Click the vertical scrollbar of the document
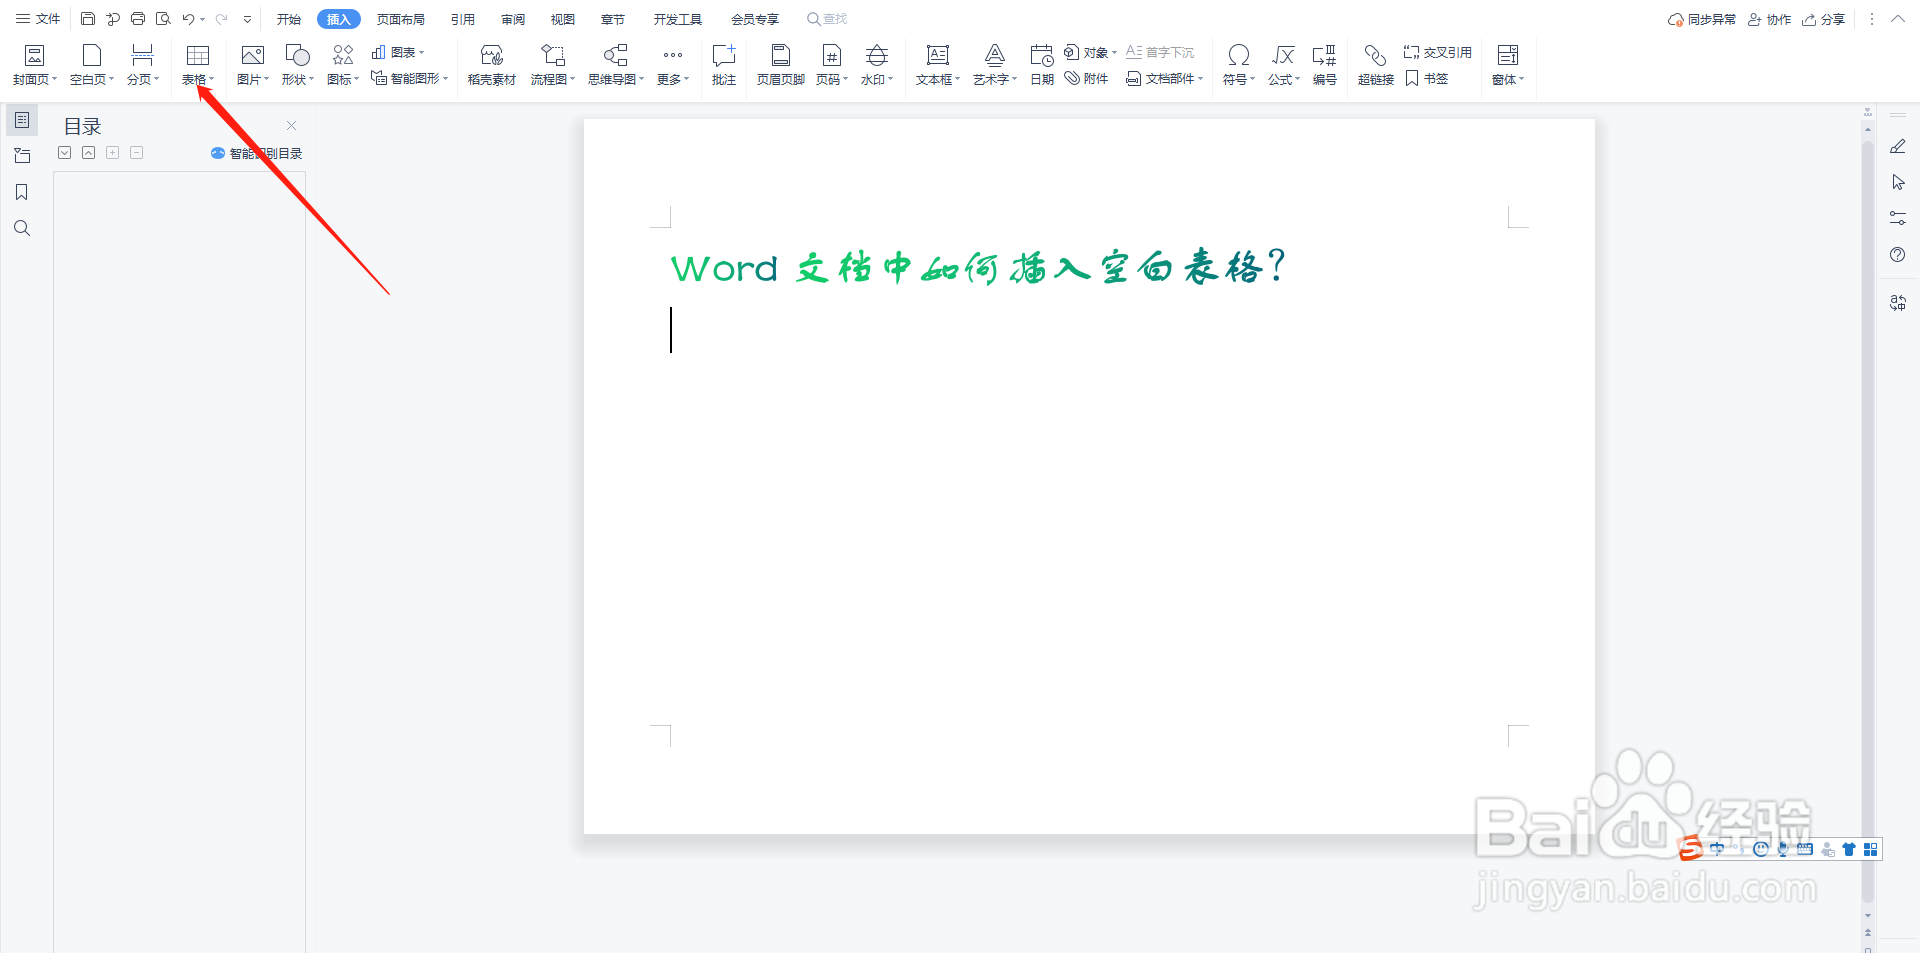Screen dimensions: 1920x953 pos(1867,520)
